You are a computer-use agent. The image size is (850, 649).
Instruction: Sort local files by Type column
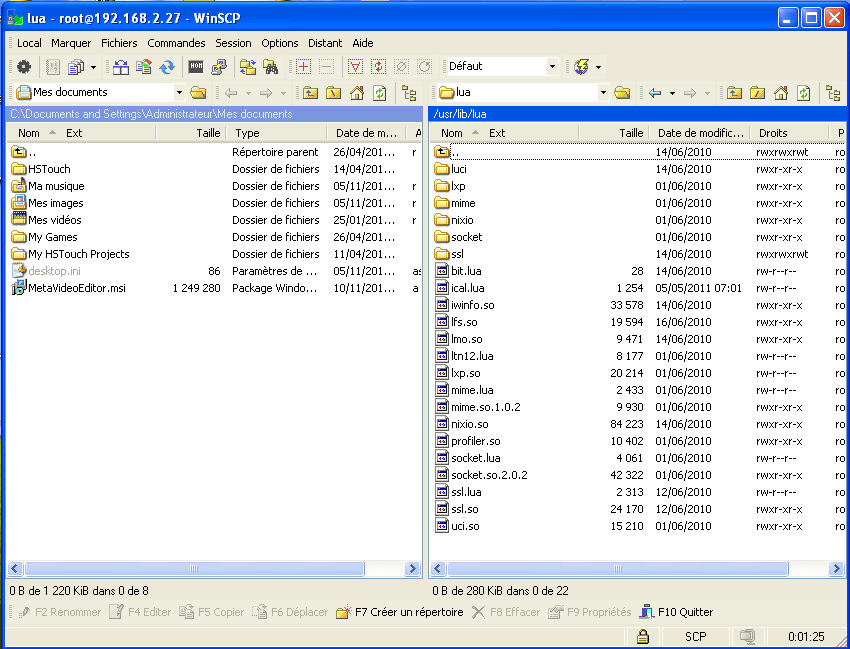tap(276, 133)
